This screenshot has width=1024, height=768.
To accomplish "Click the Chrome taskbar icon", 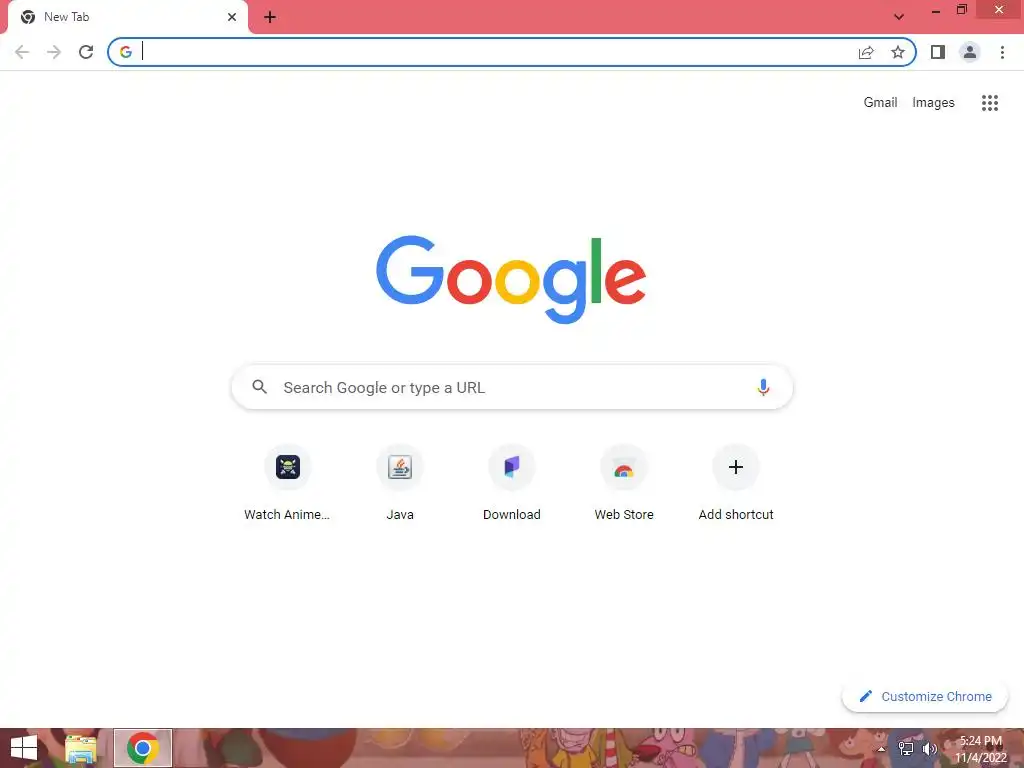I will [143, 748].
